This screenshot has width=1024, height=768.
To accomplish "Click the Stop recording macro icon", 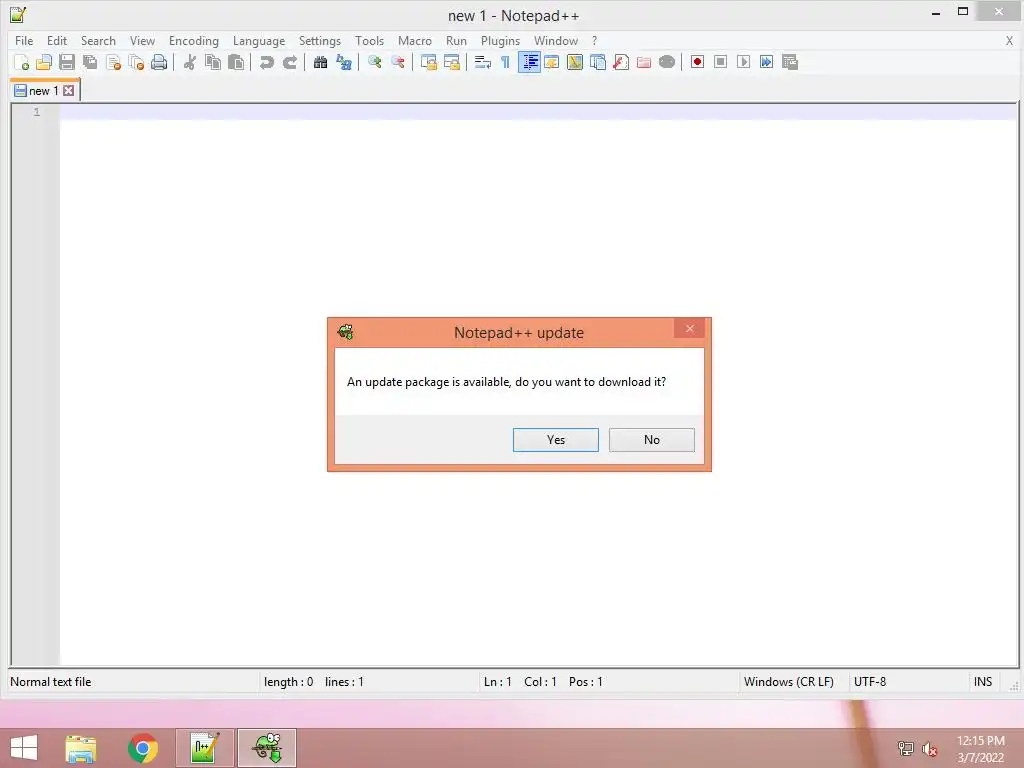I will pyautogui.click(x=720, y=62).
